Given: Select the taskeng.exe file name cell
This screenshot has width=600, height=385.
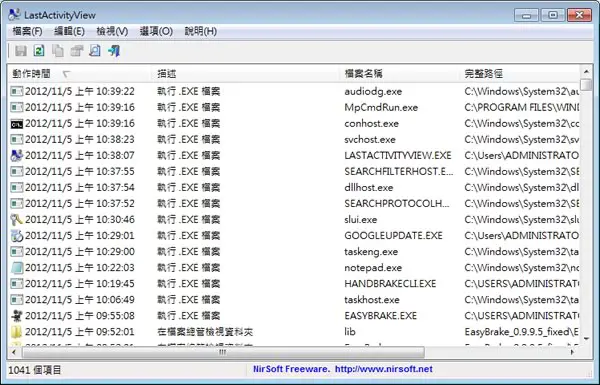Looking at the screenshot, I should click(371, 252).
